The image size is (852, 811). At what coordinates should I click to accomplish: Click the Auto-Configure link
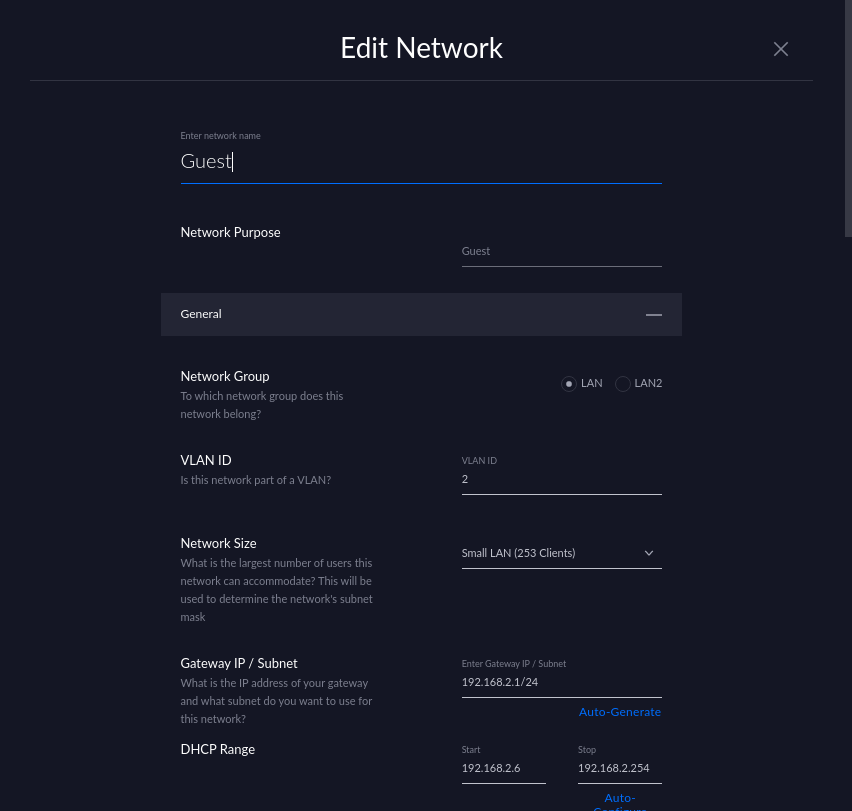(x=619, y=801)
